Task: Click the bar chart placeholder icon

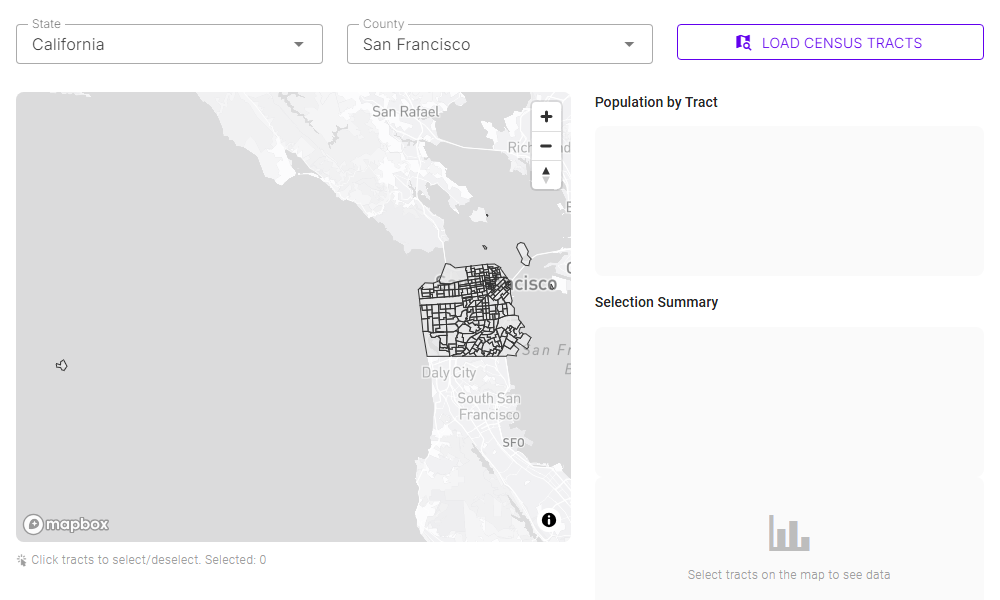Action: tap(788, 533)
